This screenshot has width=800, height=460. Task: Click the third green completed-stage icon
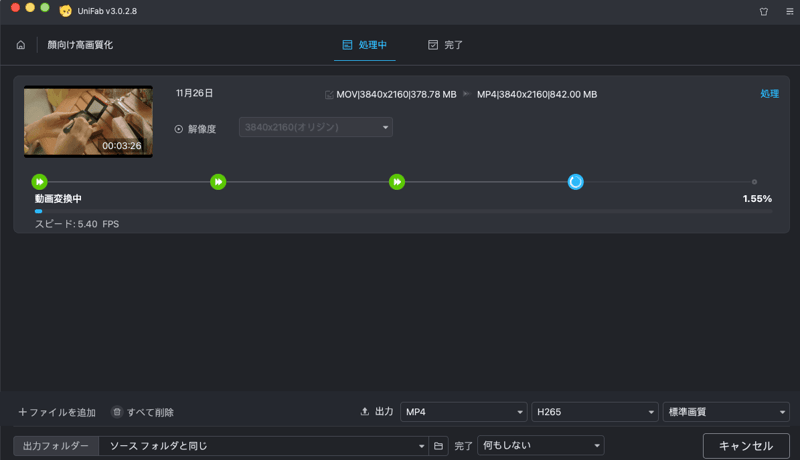pyautogui.click(x=397, y=182)
